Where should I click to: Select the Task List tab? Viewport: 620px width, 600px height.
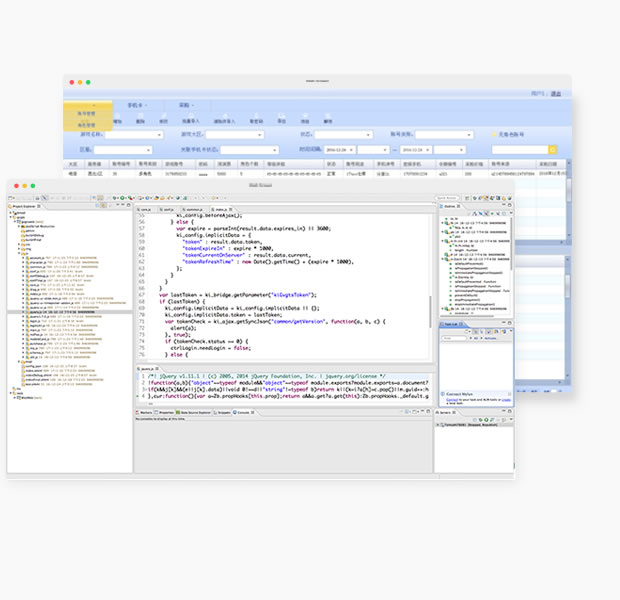tap(452, 324)
